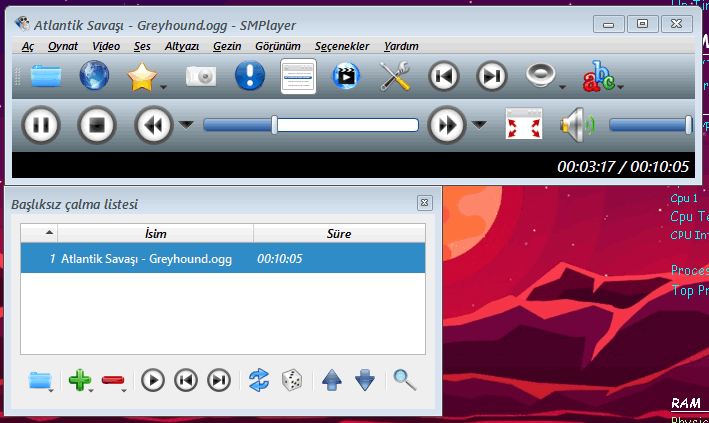Screen dimensions: 709x423
Task: Open favorites with the star icon
Action: (142, 77)
